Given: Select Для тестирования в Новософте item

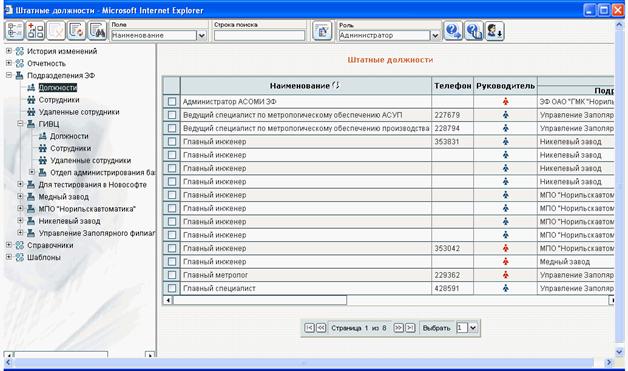Looking at the screenshot, I should coord(93,185).
